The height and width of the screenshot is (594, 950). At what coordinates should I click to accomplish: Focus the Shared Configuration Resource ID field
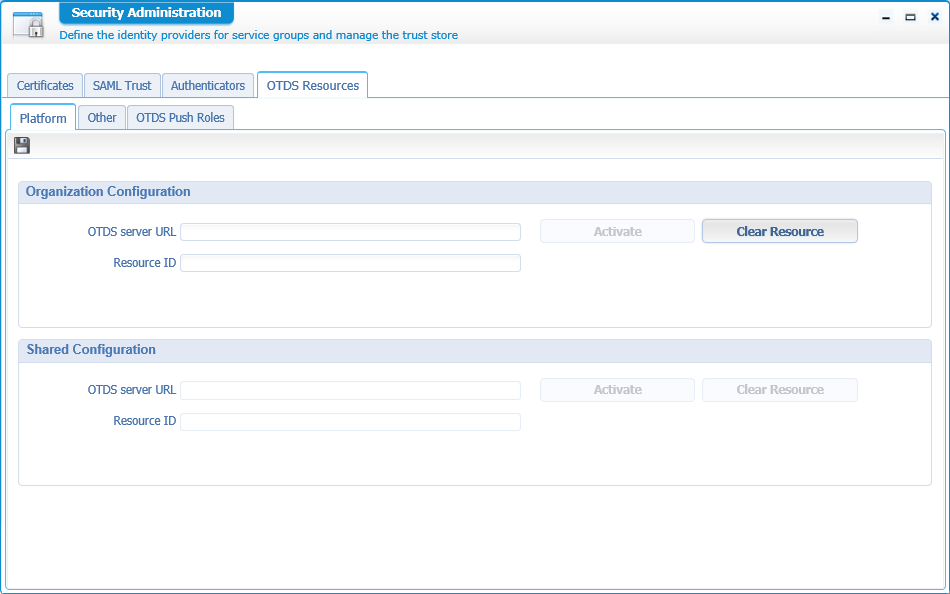(x=350, y=422)
